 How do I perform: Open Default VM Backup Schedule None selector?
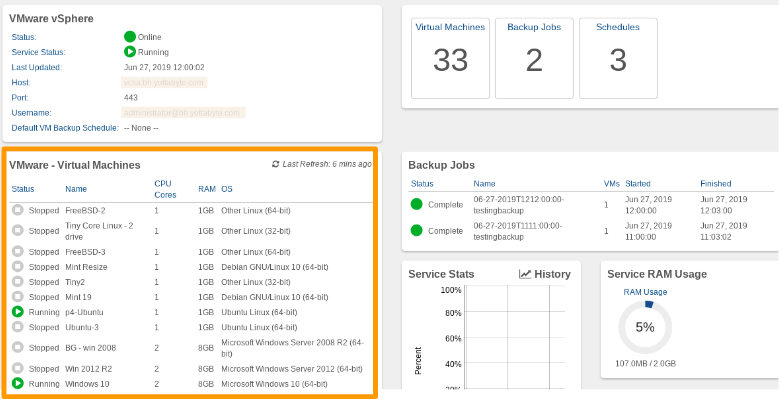(x=141, y=128)
